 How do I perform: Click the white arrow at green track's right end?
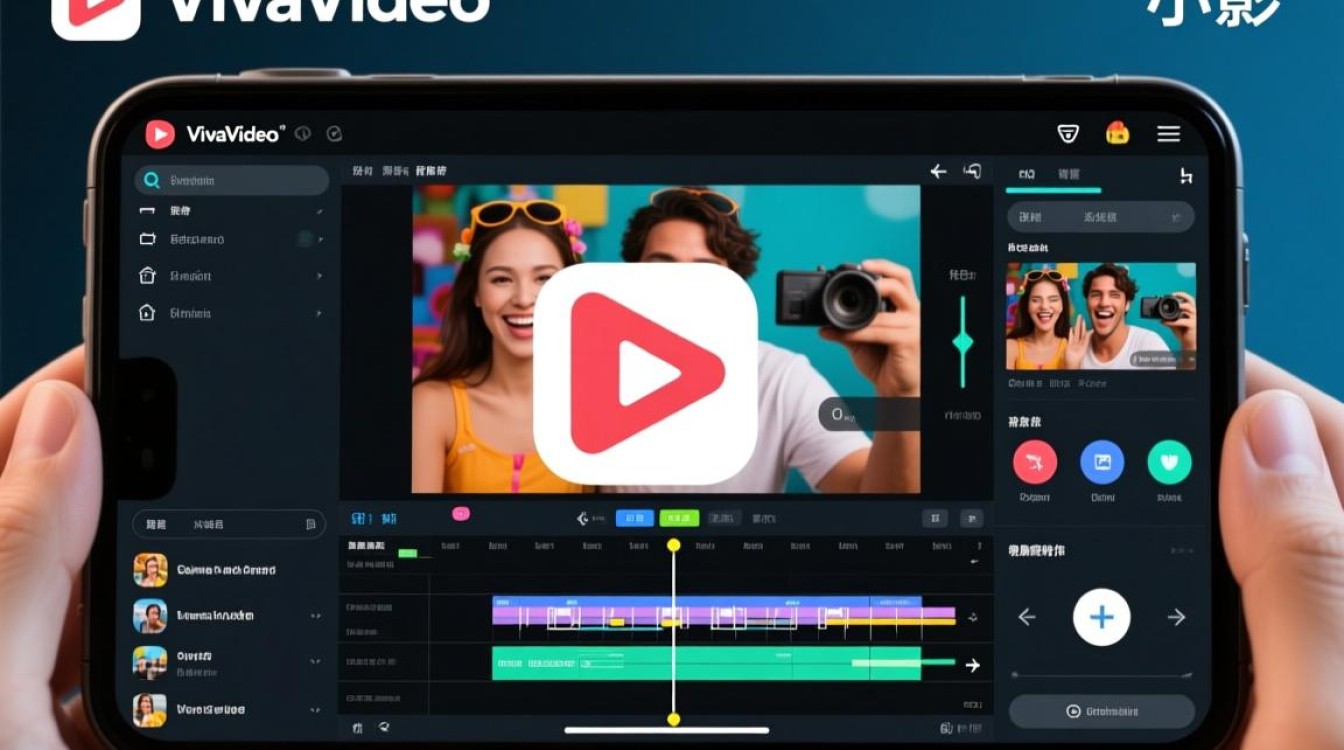tap(972, 665)
